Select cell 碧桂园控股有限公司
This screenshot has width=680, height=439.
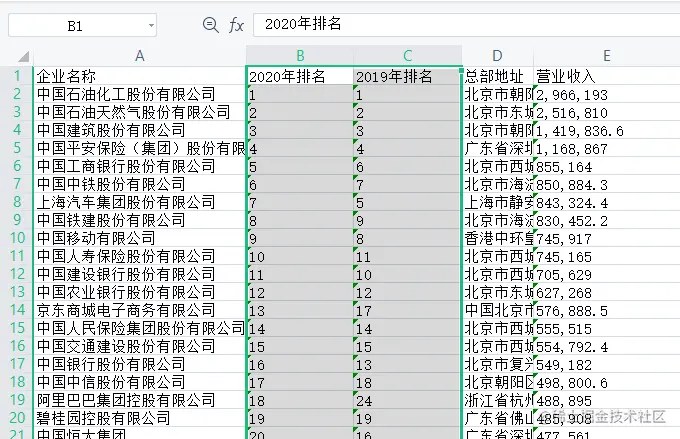tap(140, 418)
